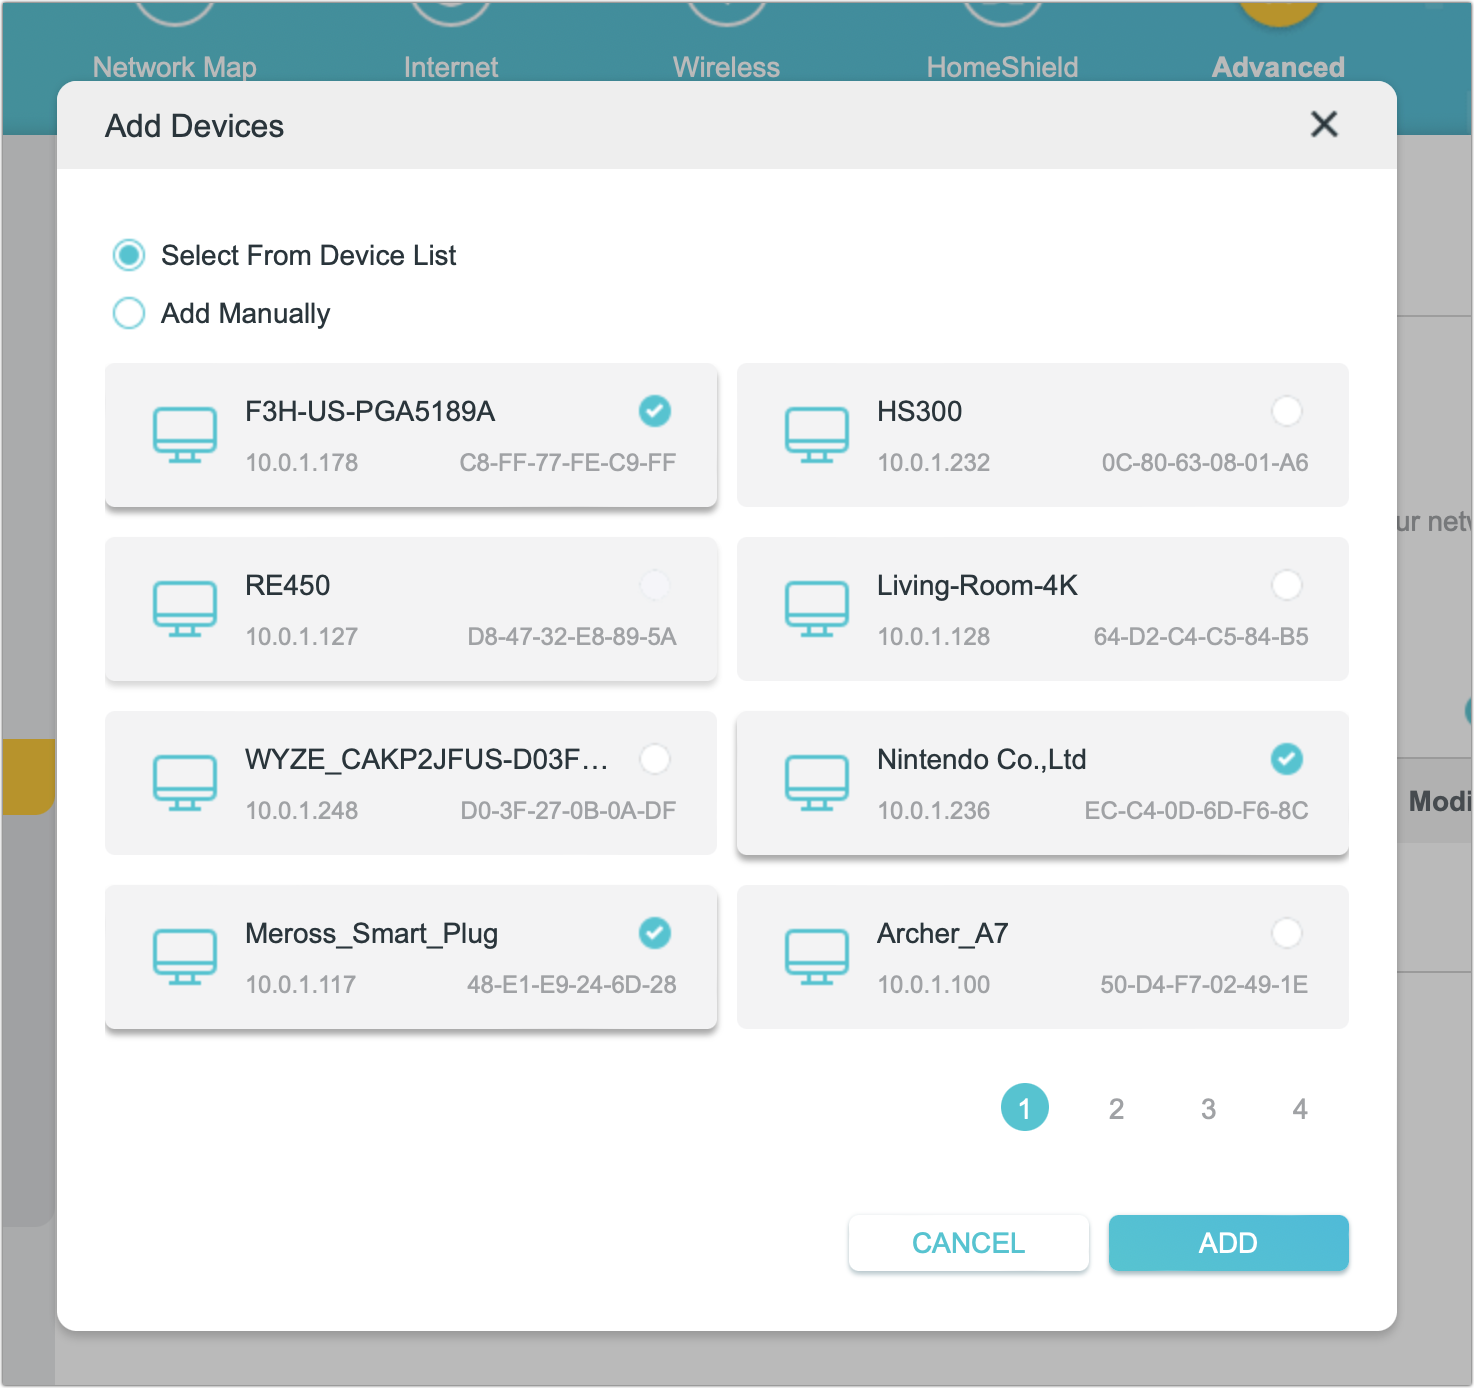Go to page 3 of devices
This screenshot has height=1388, width=1474.
tap(1207, 1107)
